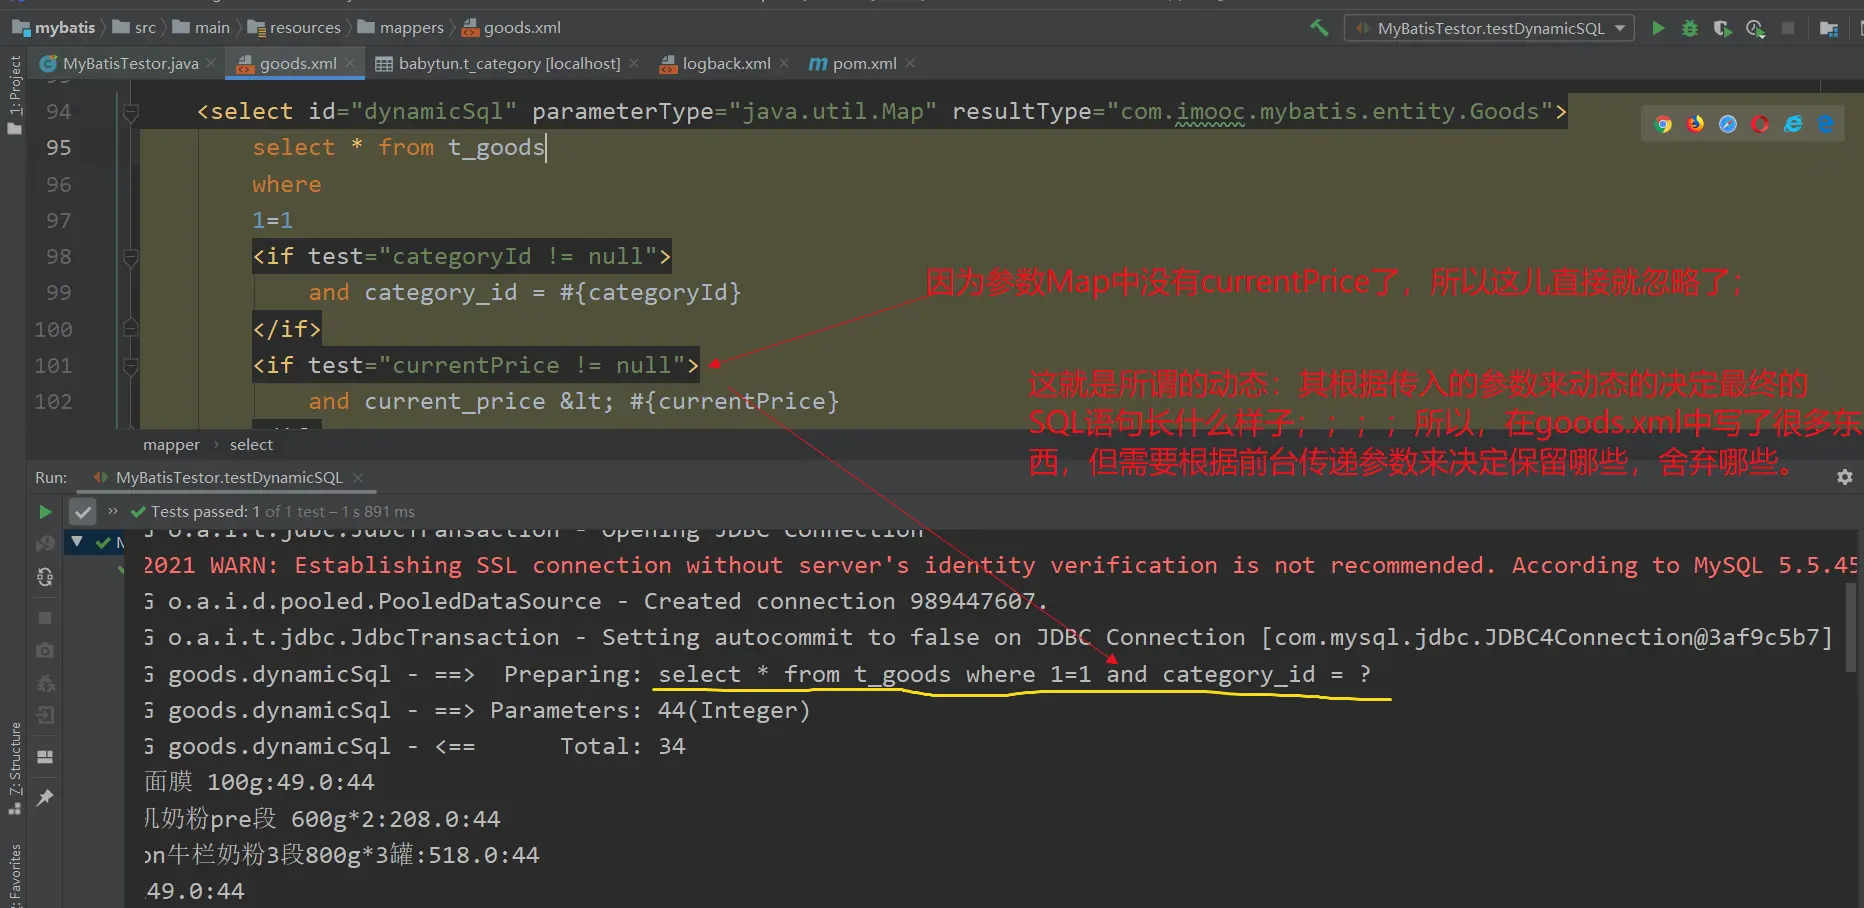Start debugging with the bug icon
This screenshot has height=908, width=1864.
tap(1690, 28)
